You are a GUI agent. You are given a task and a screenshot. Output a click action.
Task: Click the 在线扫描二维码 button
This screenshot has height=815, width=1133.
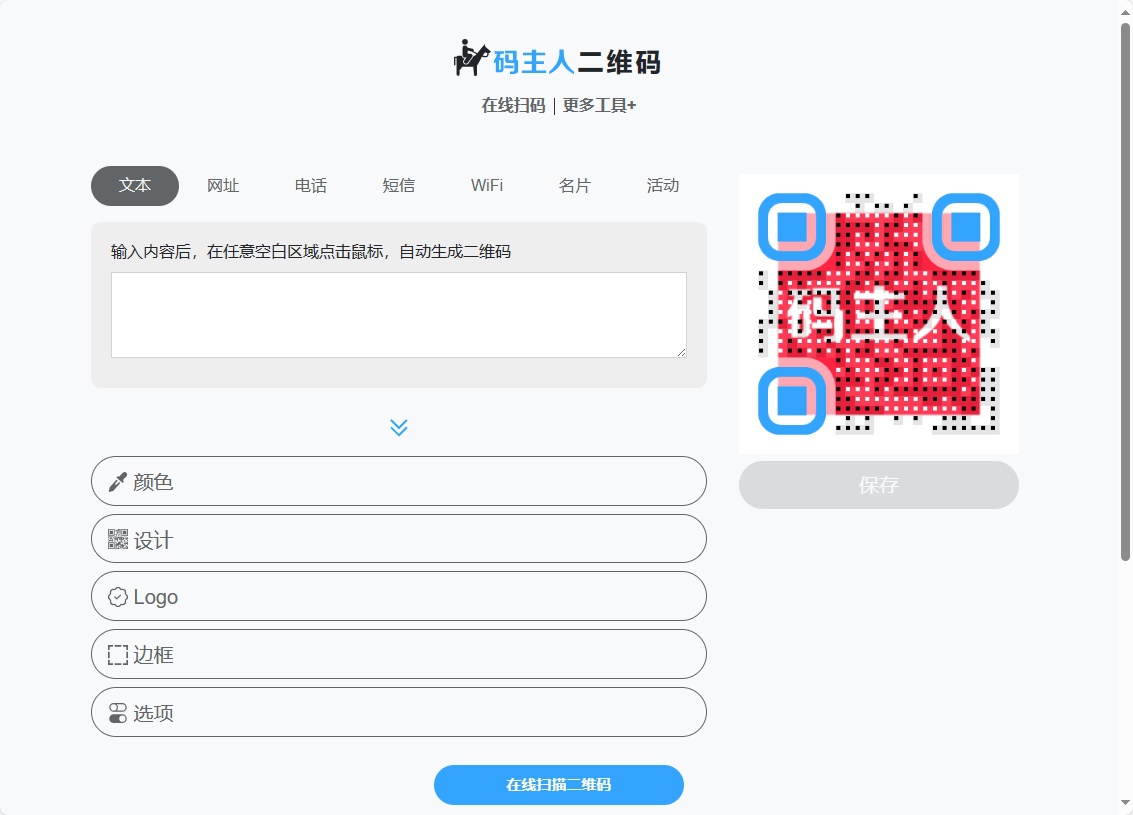pyautogui.click(x=559, y=785)
